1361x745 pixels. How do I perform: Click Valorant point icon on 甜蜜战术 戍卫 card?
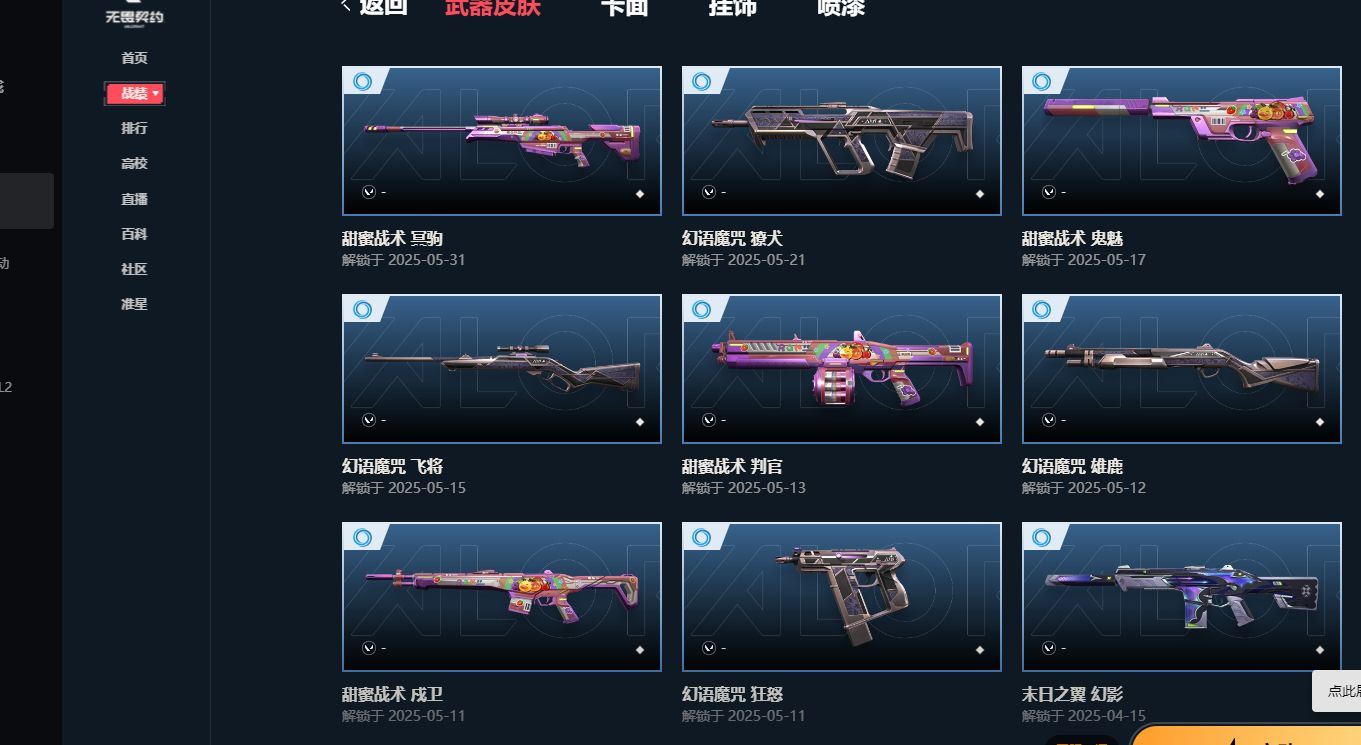click(369, 648)
